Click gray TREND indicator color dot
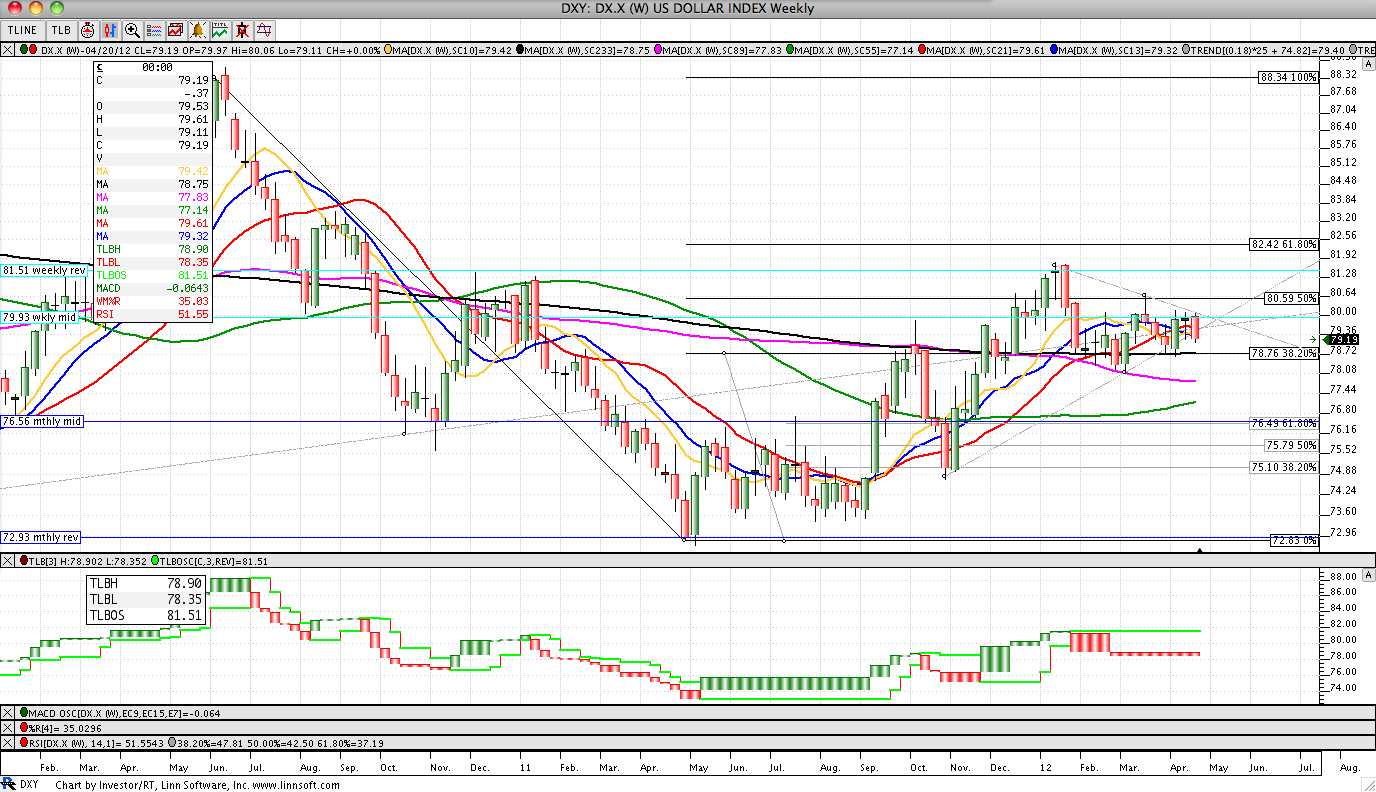 pyautogui.click(x=1184, y=50)
